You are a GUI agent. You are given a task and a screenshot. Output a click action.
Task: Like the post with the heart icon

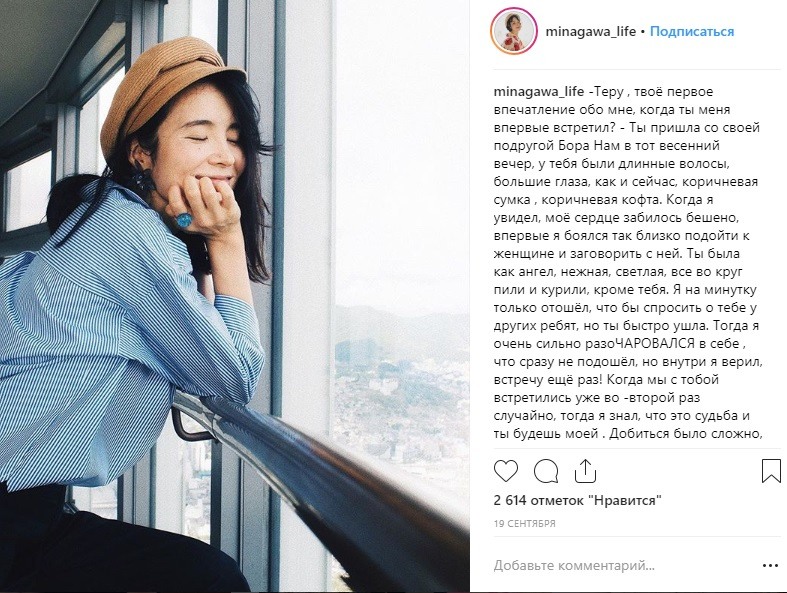(x=506, y=471)
